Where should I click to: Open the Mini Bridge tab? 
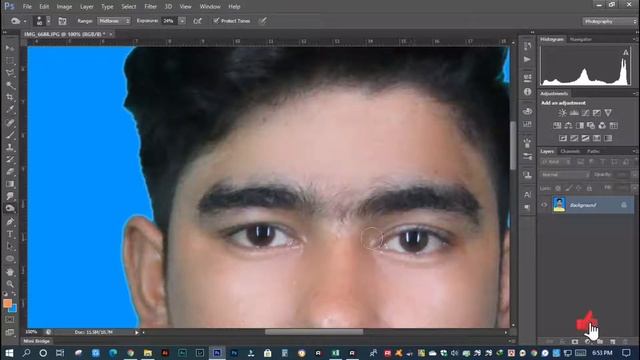(36, 341)
